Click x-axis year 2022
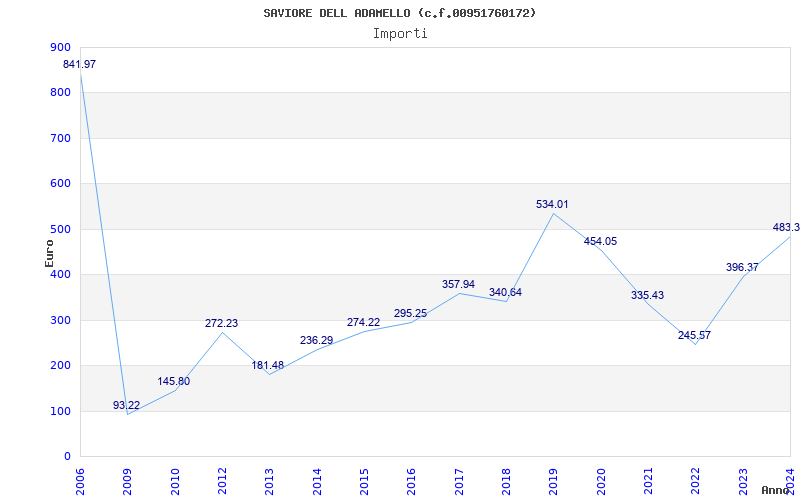 pos(696,482)
